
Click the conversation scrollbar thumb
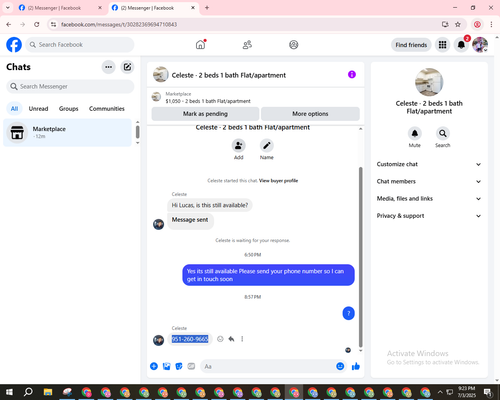[x=360, y=257]
